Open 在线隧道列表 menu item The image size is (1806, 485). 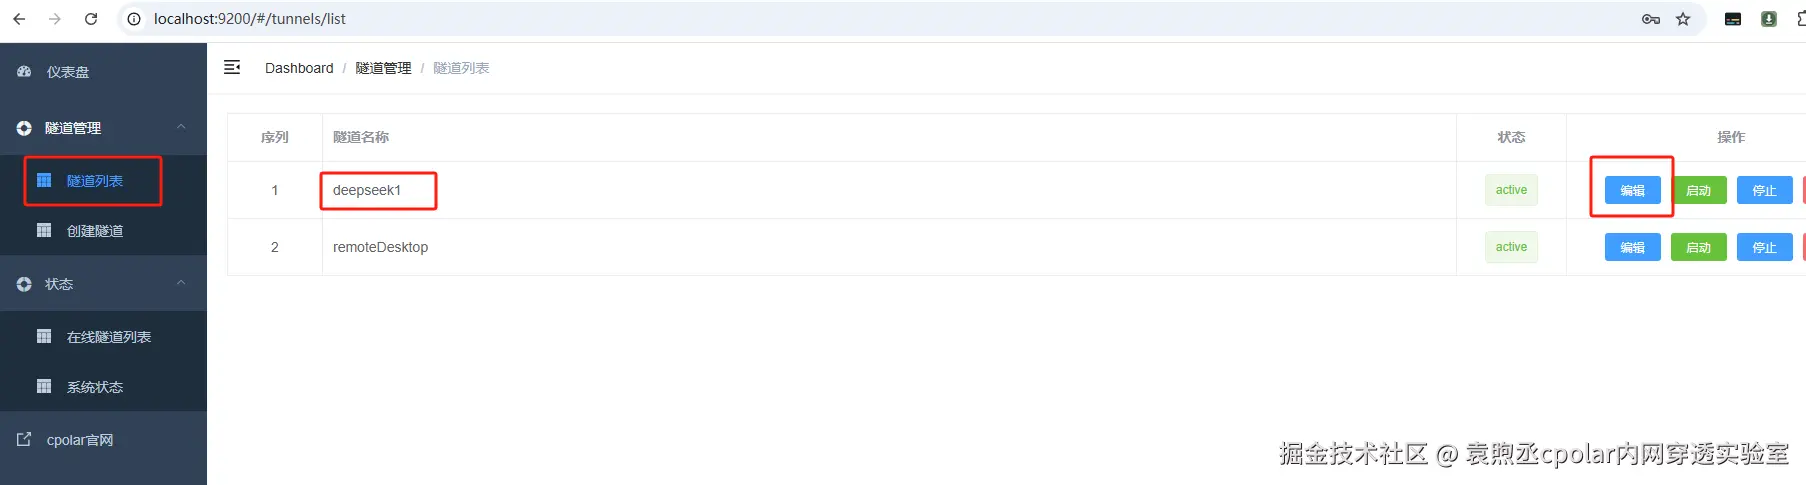pos(108,337)
